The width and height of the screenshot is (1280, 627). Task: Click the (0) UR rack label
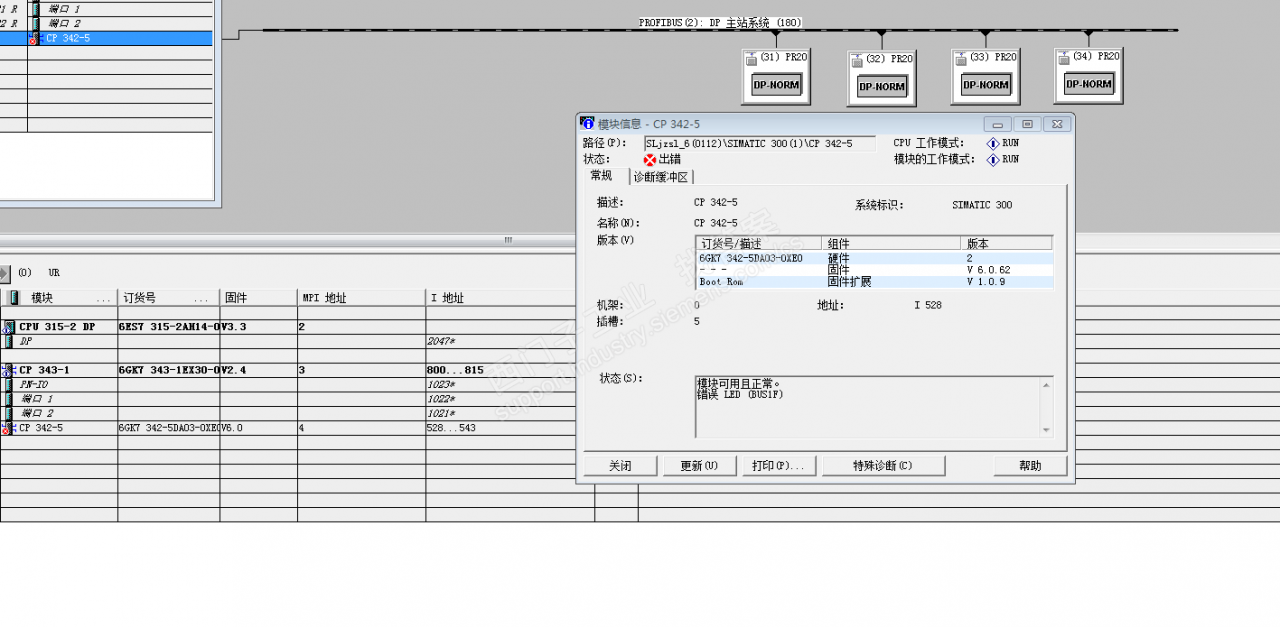tap(39, 273)
